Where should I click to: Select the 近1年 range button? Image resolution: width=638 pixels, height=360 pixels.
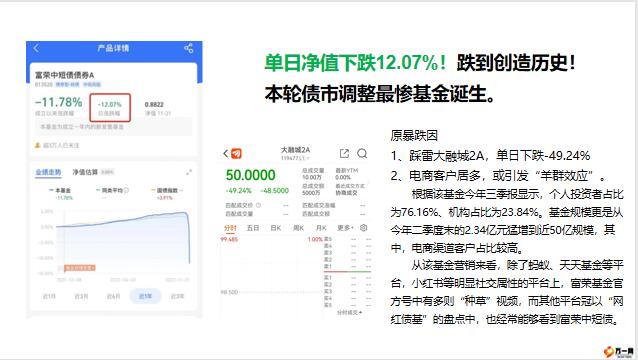pyautogui.click(x=145, y=296)
